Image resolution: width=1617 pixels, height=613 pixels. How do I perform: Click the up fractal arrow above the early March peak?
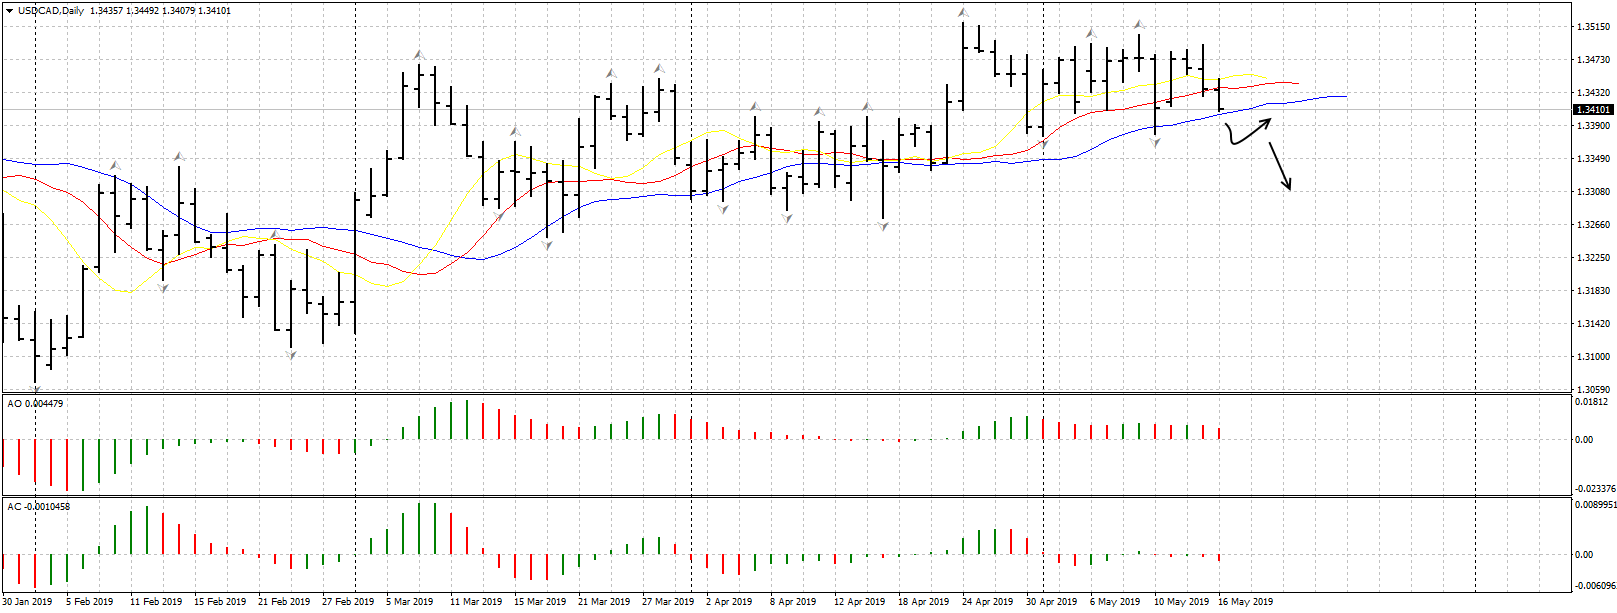click(x=419, y=55)
